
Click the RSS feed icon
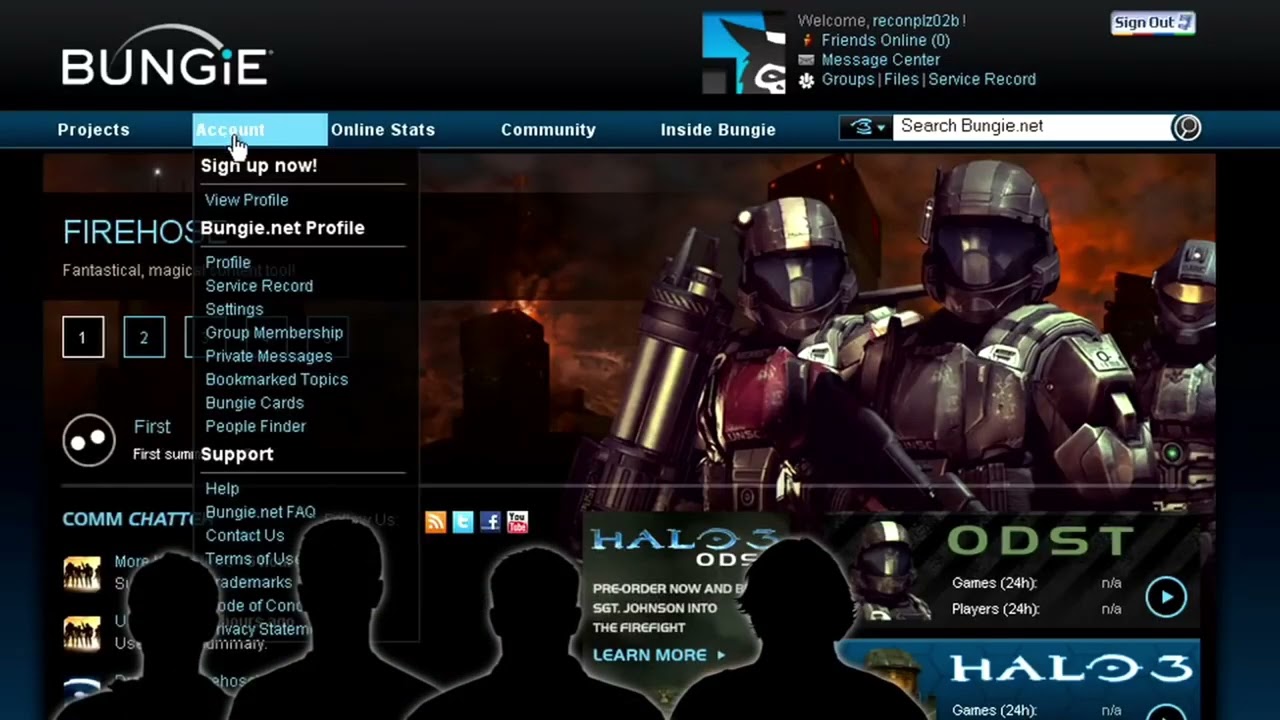coord(435,521)
